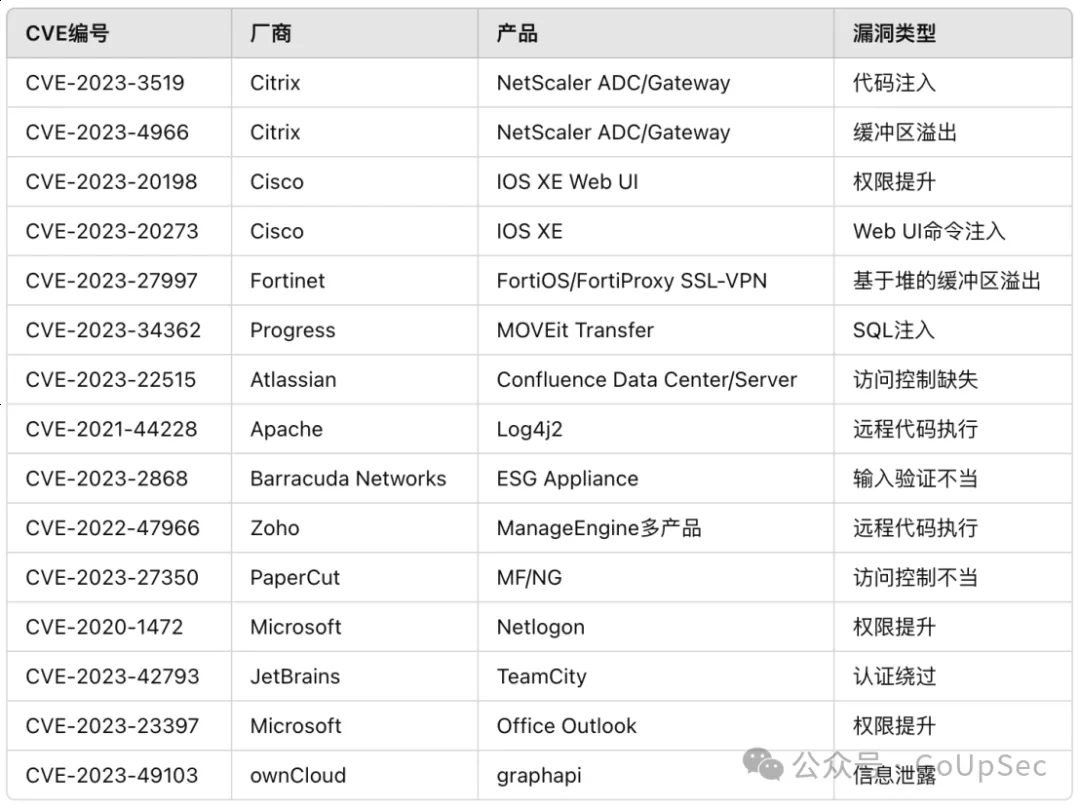The image size is (1080, 808).
Task: Click the TeamCity product cell
Action: pyautogui.click(x=541, y=676)
